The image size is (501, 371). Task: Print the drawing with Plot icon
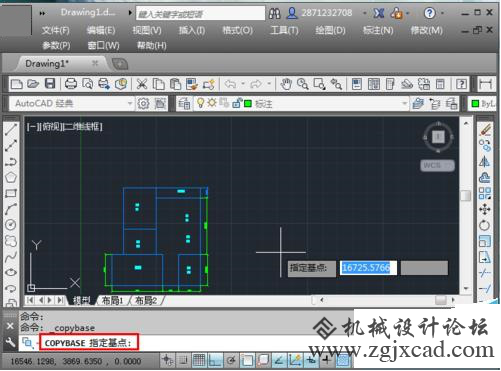[x=71, y=84]
